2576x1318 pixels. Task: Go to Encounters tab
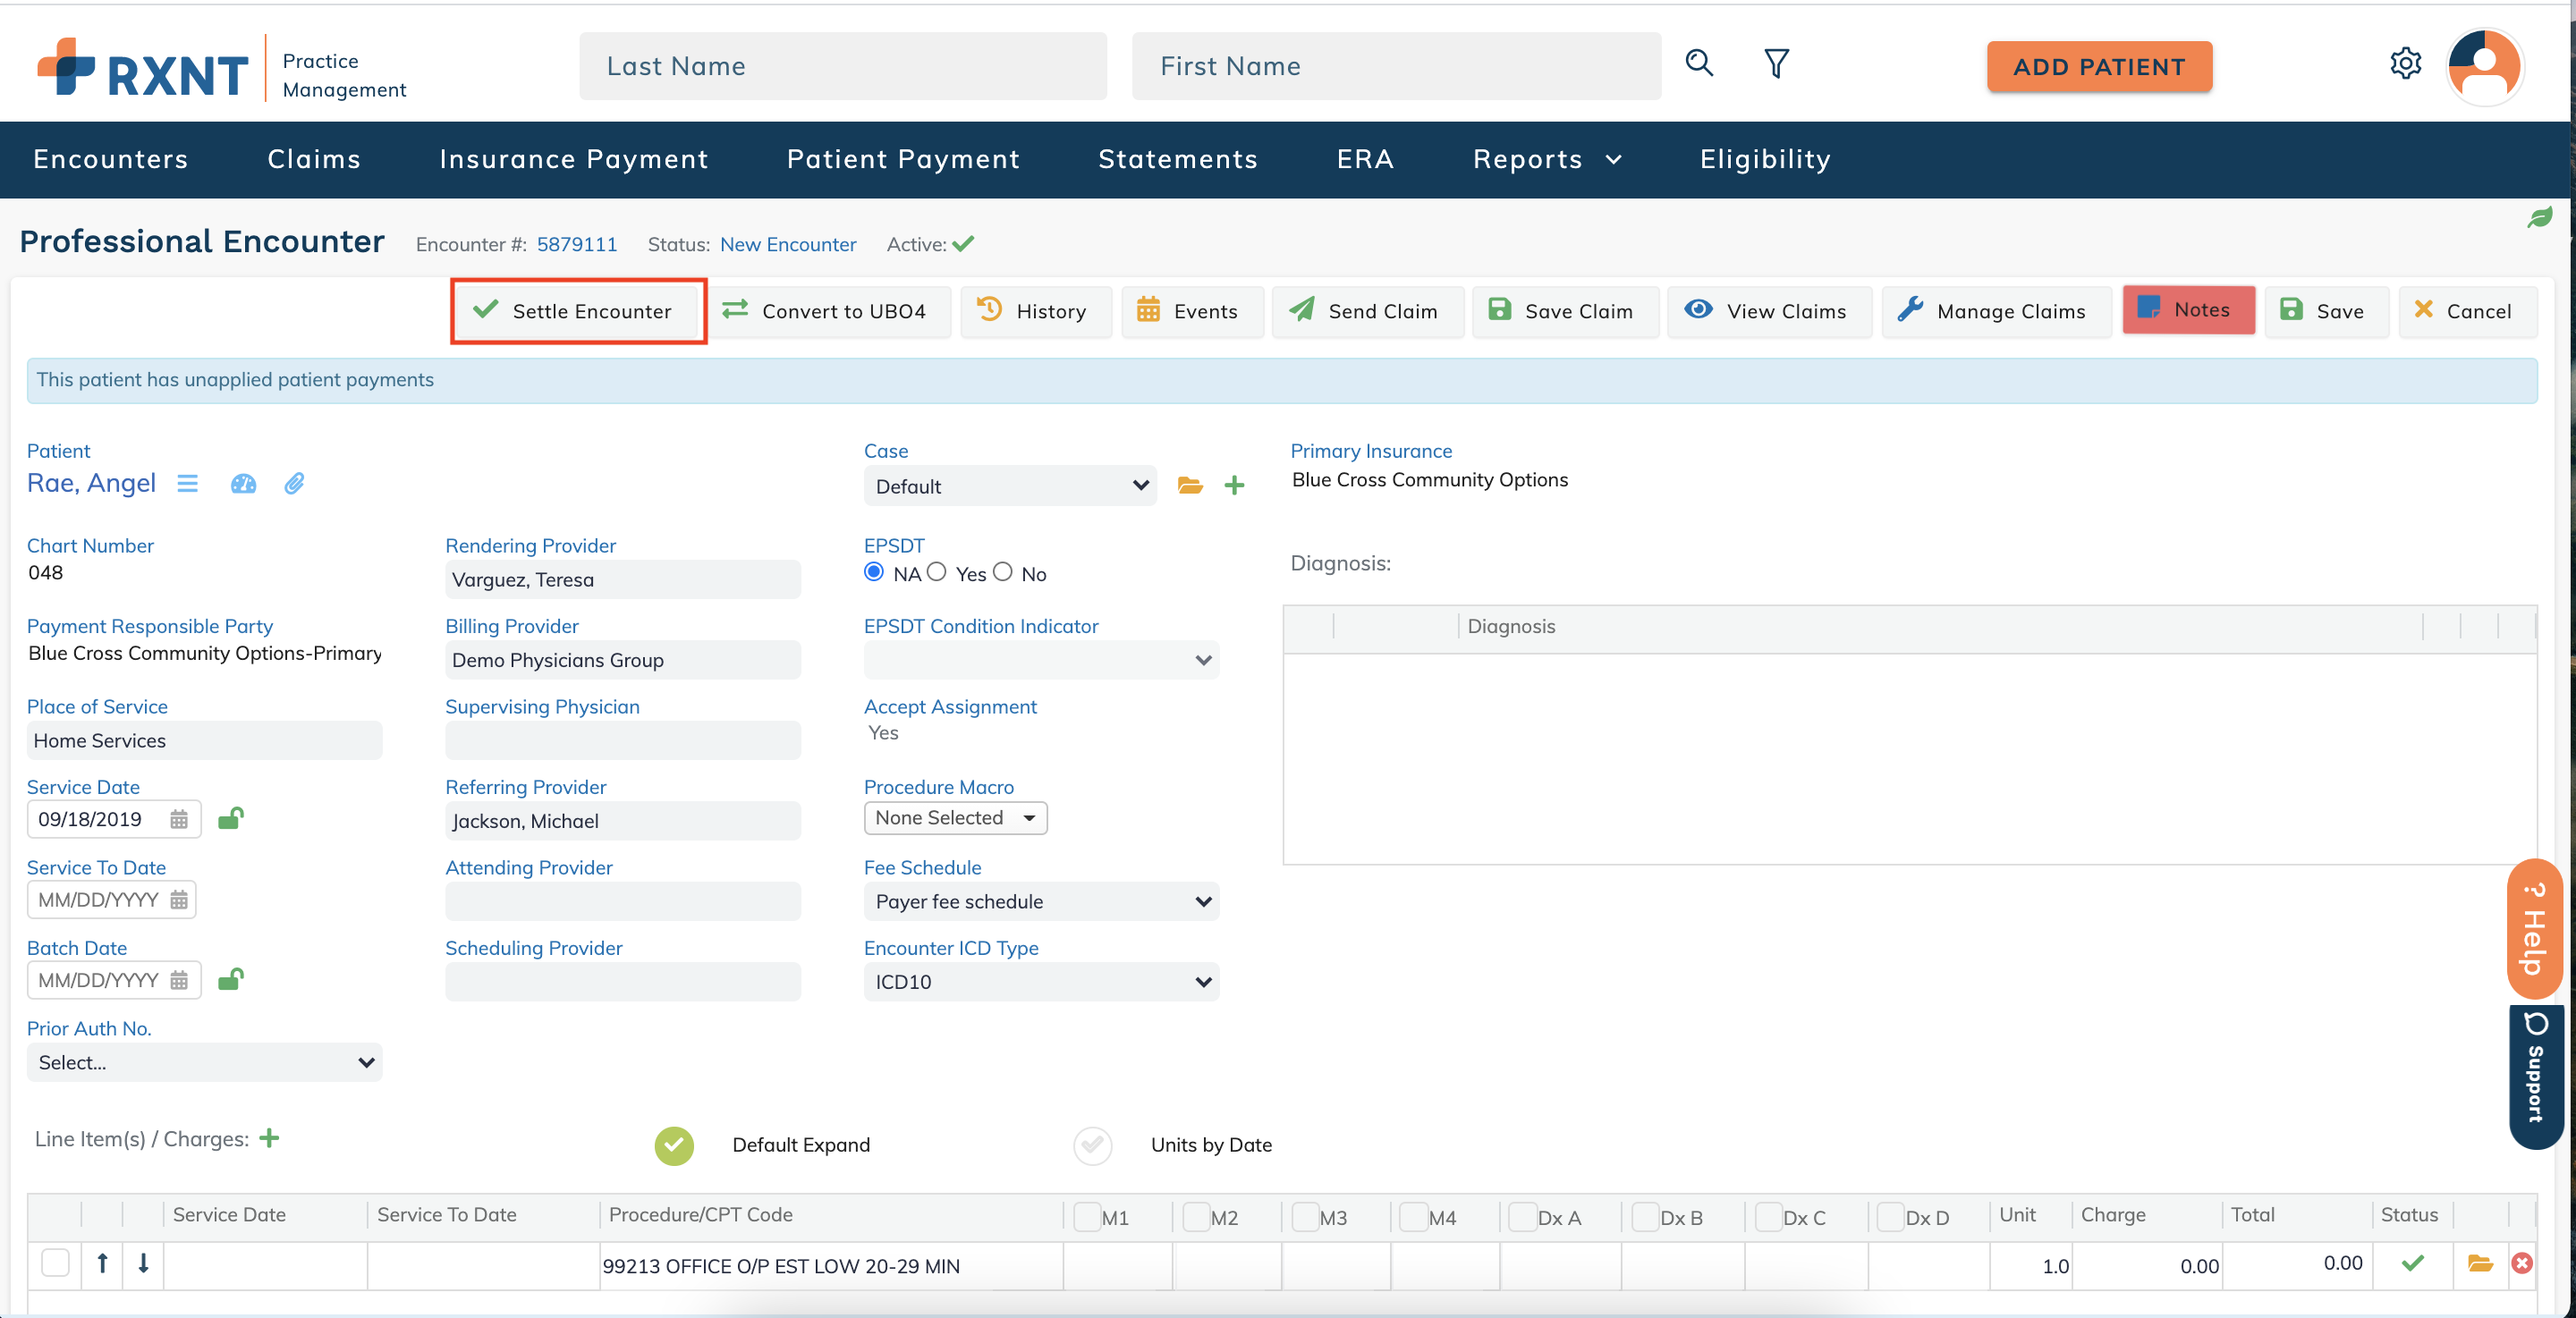point(111,159)
